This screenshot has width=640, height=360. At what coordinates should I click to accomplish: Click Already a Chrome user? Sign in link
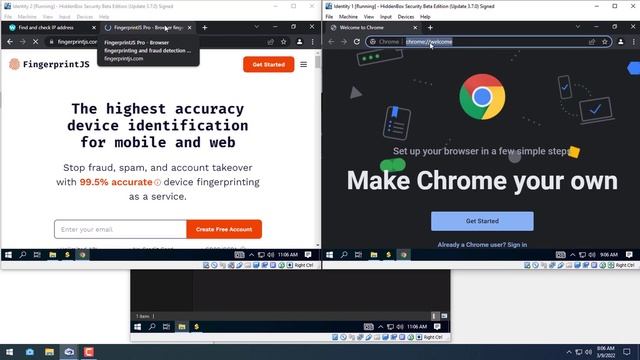pos(482,244)
